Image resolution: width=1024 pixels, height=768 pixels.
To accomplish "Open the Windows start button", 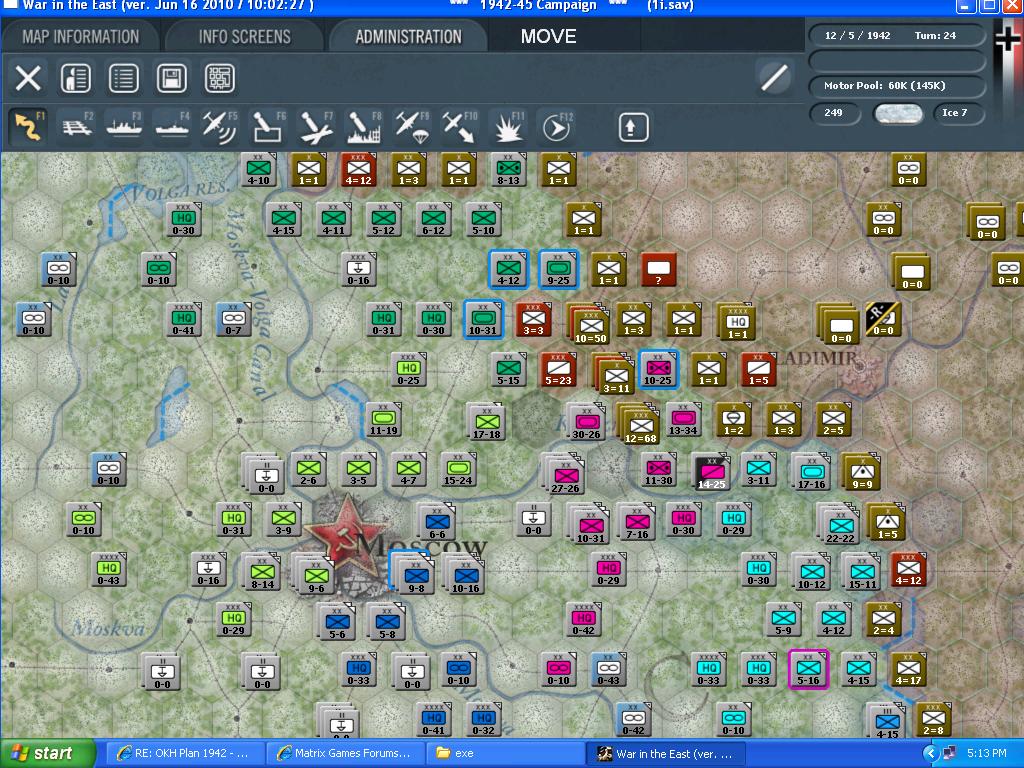I will click(48, 753).
